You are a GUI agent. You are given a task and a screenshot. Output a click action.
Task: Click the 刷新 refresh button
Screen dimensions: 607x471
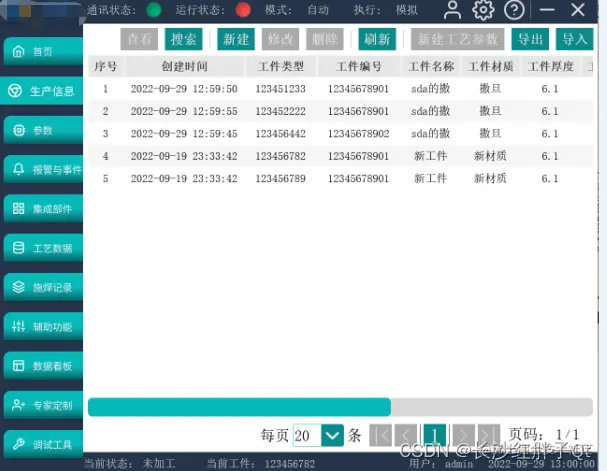click(x=377, y=39)
